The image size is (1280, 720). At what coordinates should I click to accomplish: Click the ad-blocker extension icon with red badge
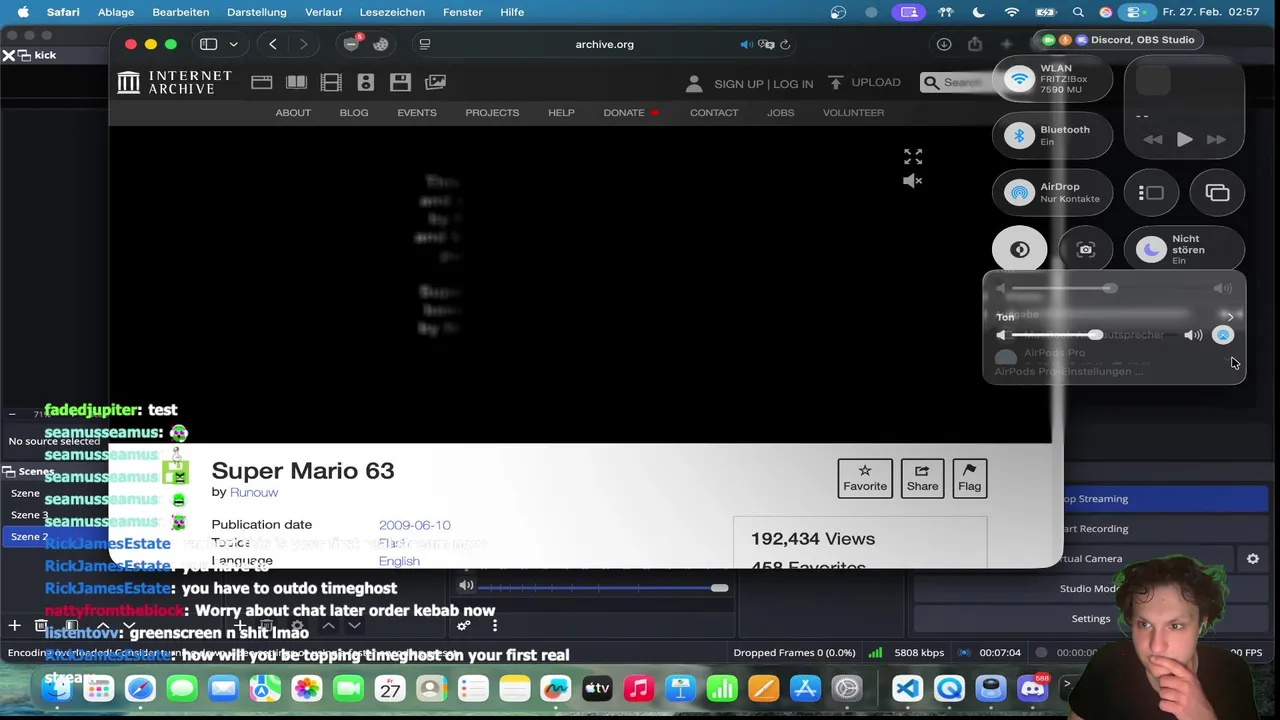pyautogui.click(x=352, y=44)
